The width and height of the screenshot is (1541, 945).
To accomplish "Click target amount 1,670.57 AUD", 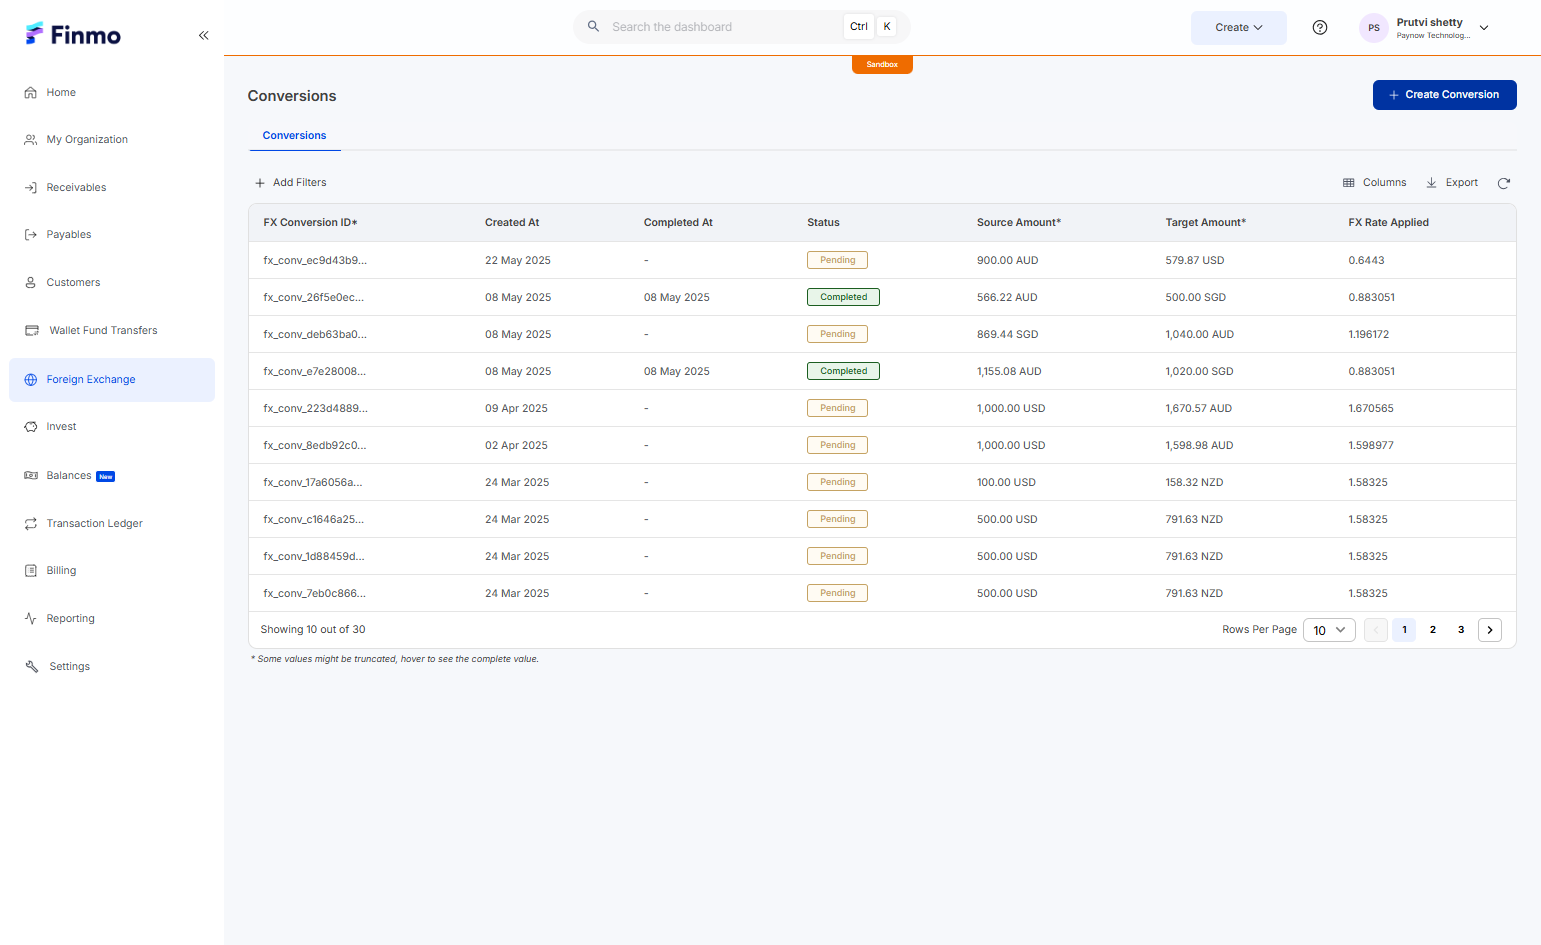I will tap(1198, 409).
